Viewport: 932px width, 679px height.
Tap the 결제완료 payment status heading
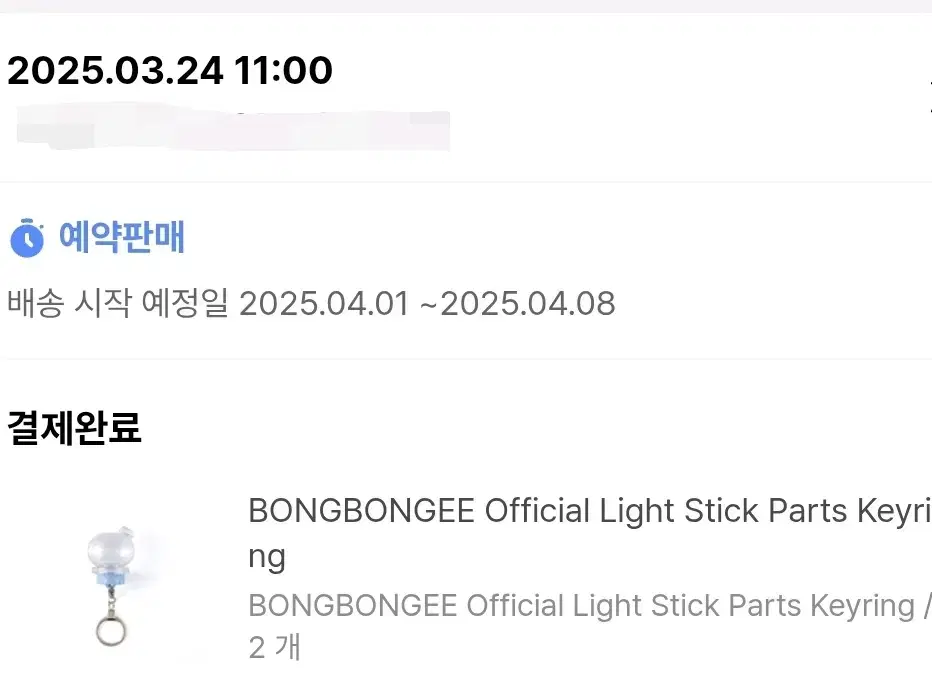coord(74,427)
